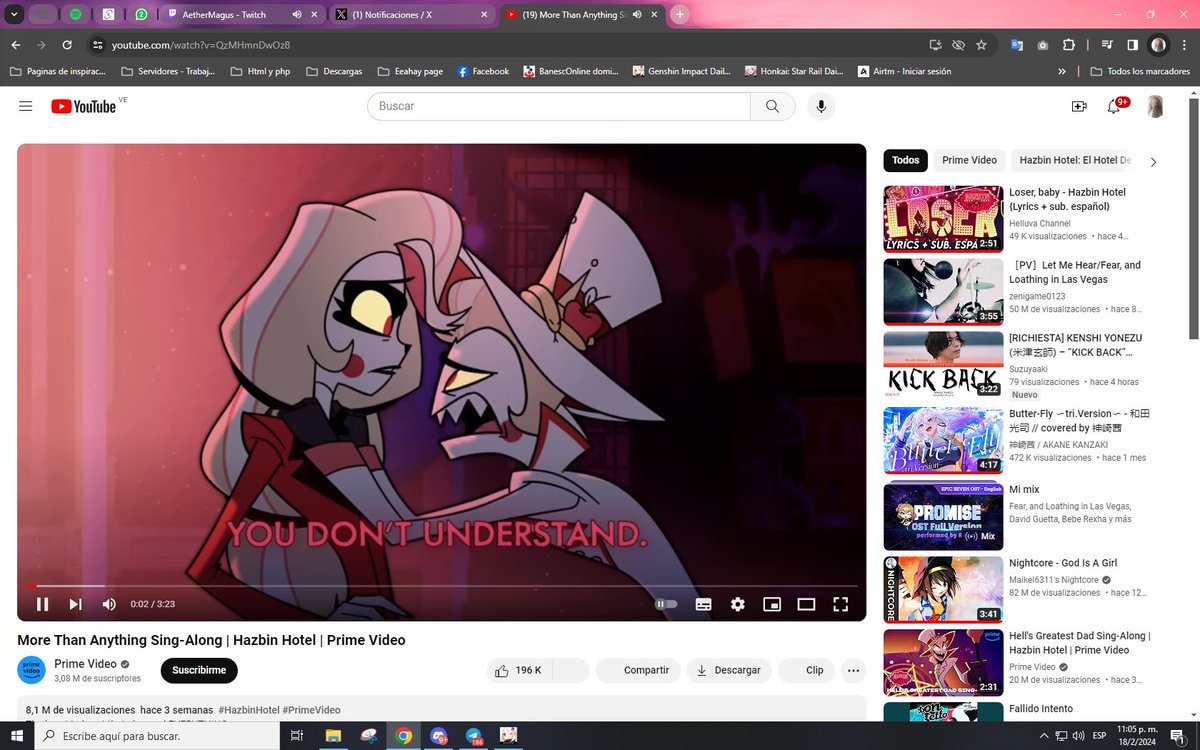Open the Loser, baby video thumbnail

pos(943,218)
